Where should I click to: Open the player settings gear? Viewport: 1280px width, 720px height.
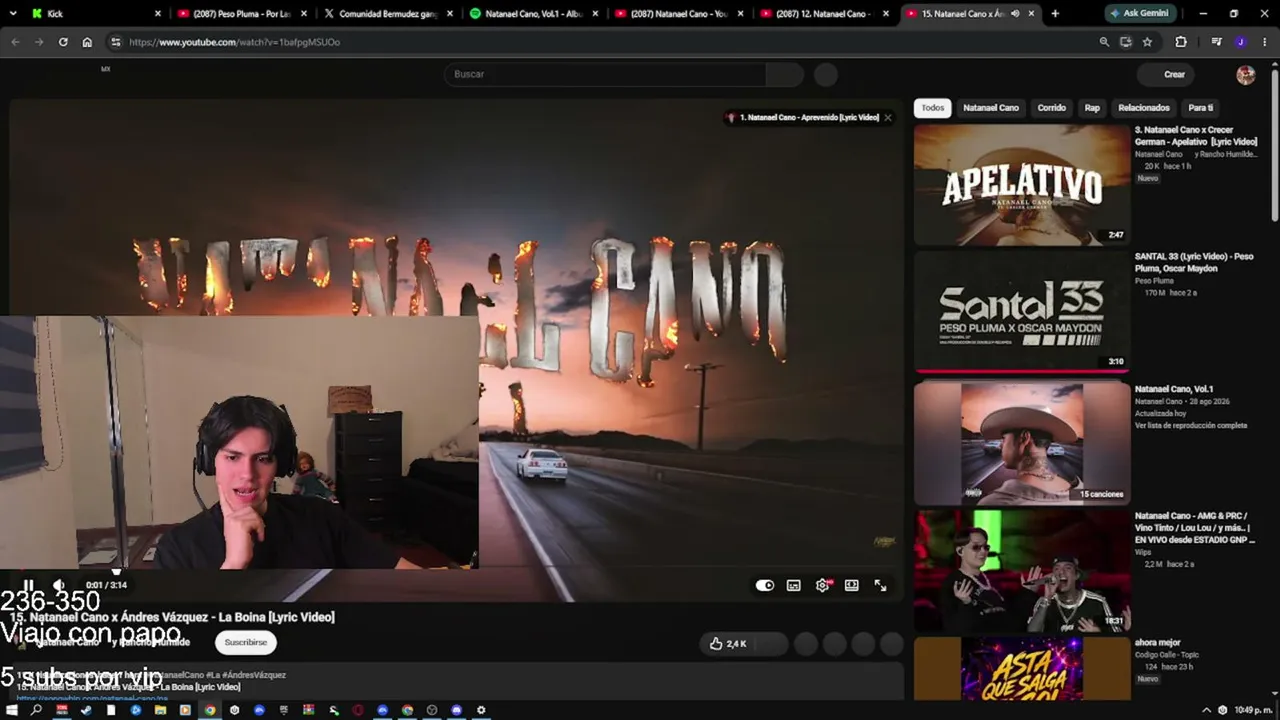(823, 586)
